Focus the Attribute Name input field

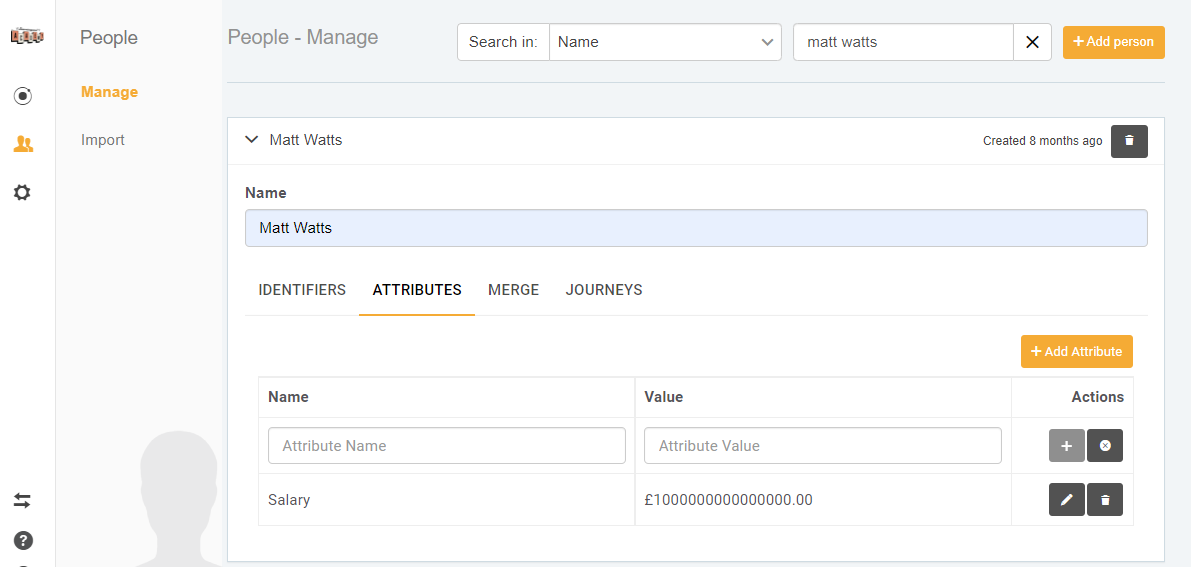[x=446, y=446]
